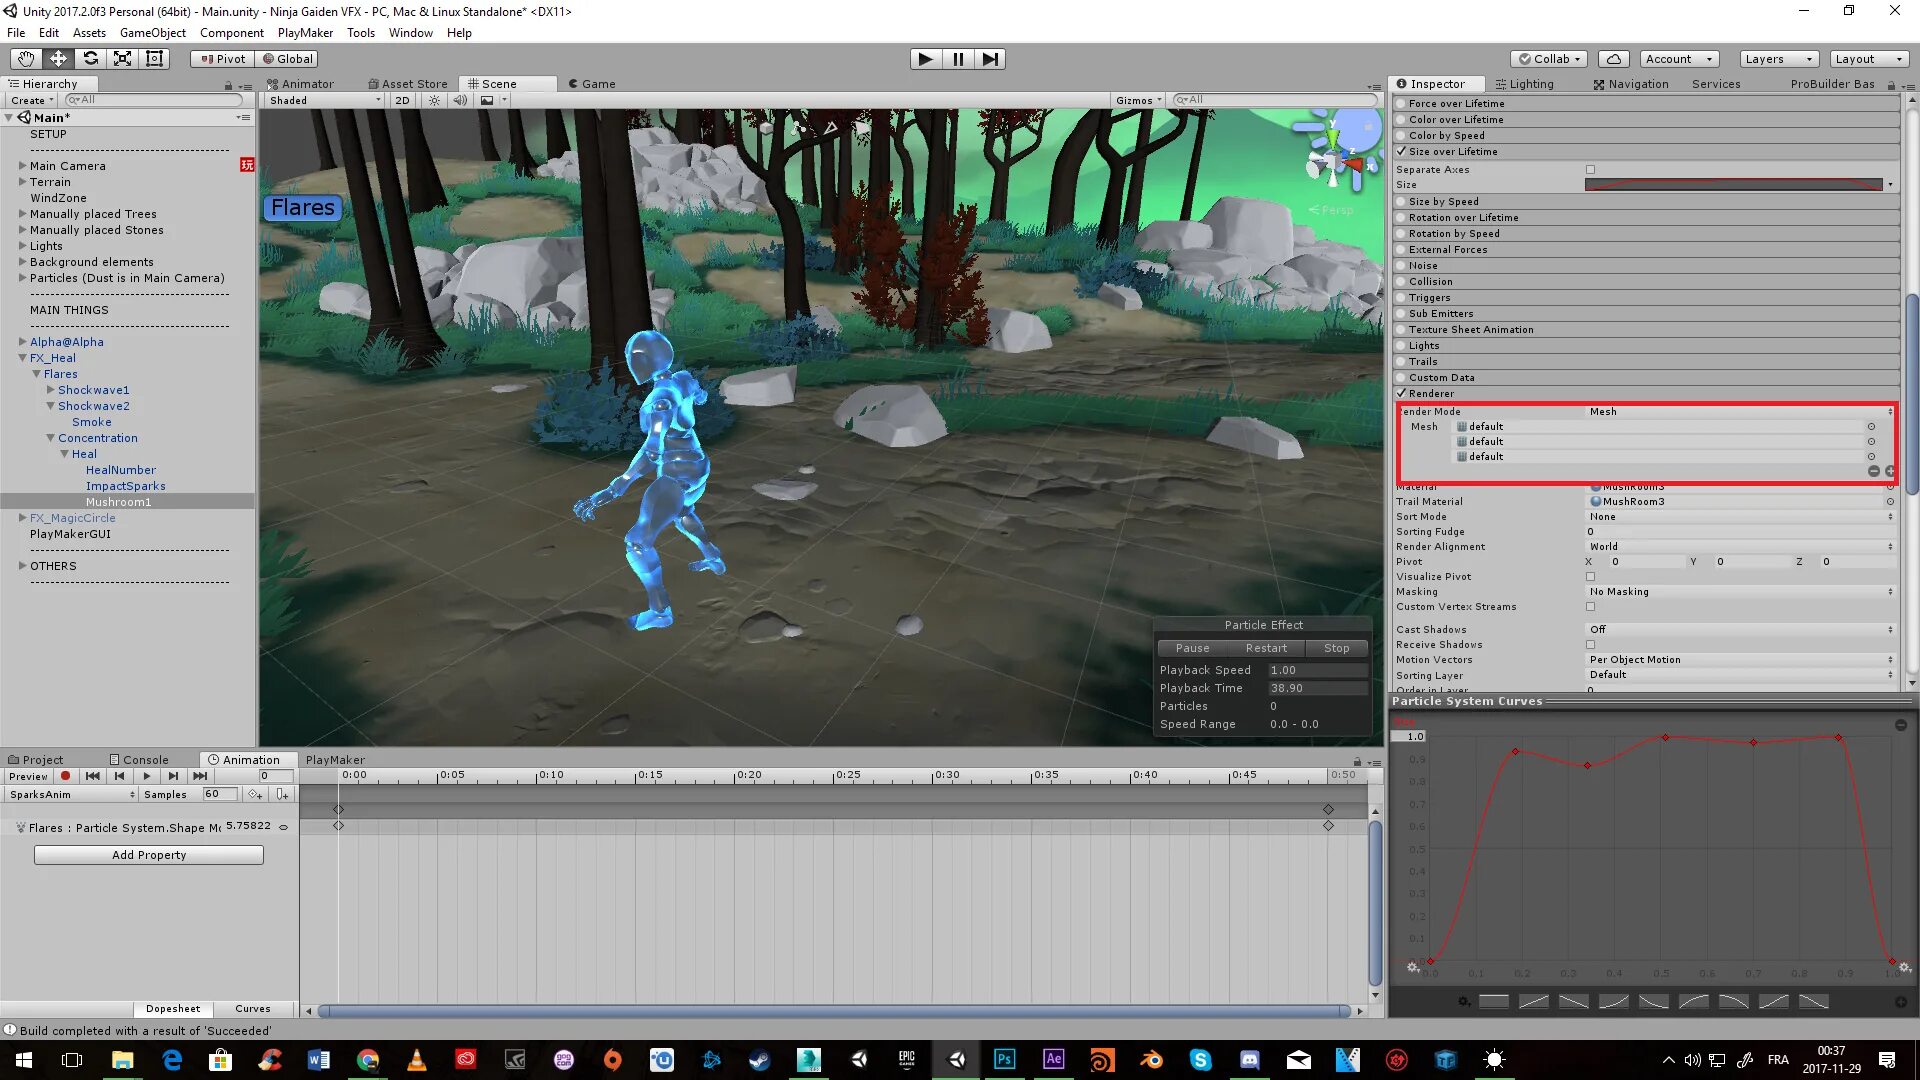Select the Scale tool

pos(122,59)
